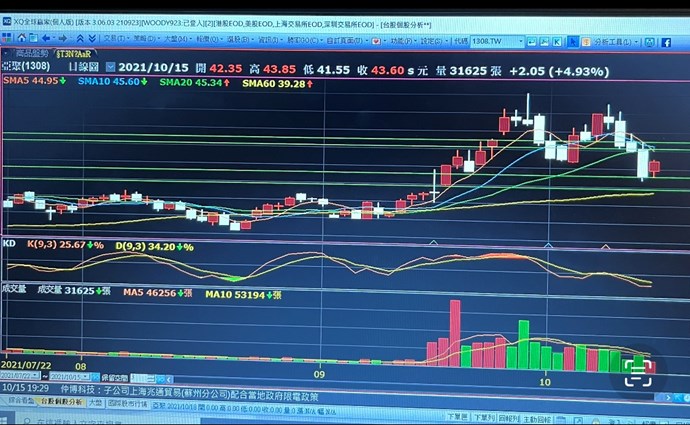Viewport: 690px width, 425px height.
Task: Click the chart icon left of the K button
Action: coord(544,42)
